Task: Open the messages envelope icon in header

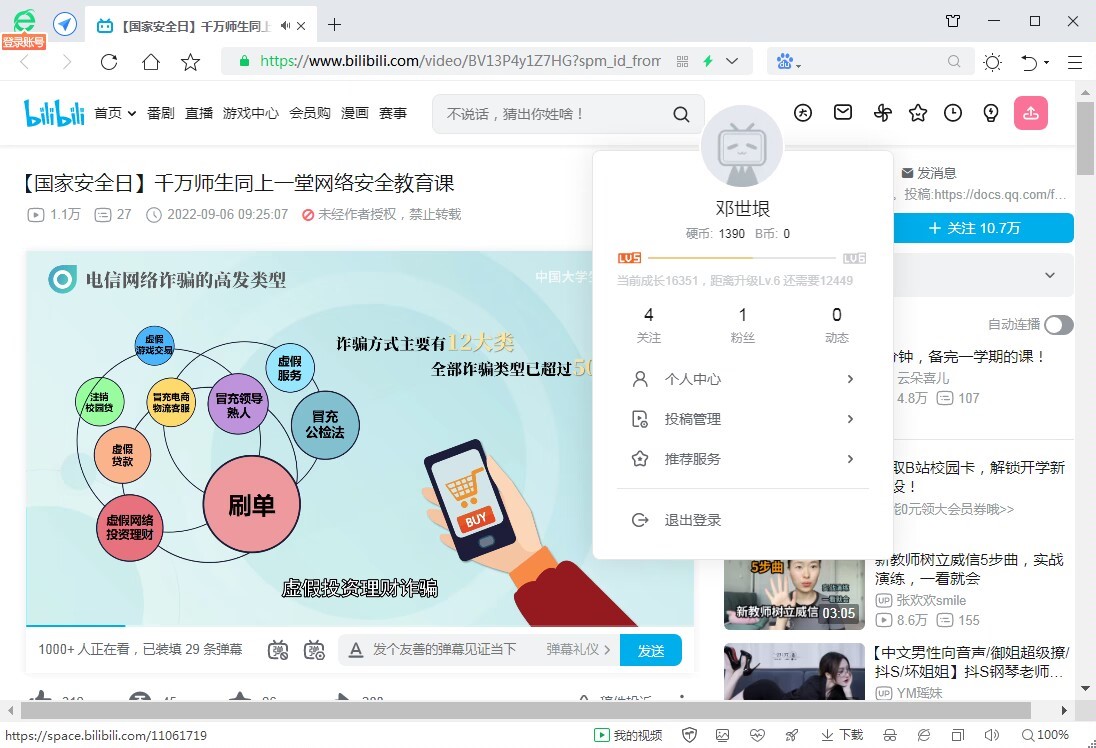Action: [843, 113]
